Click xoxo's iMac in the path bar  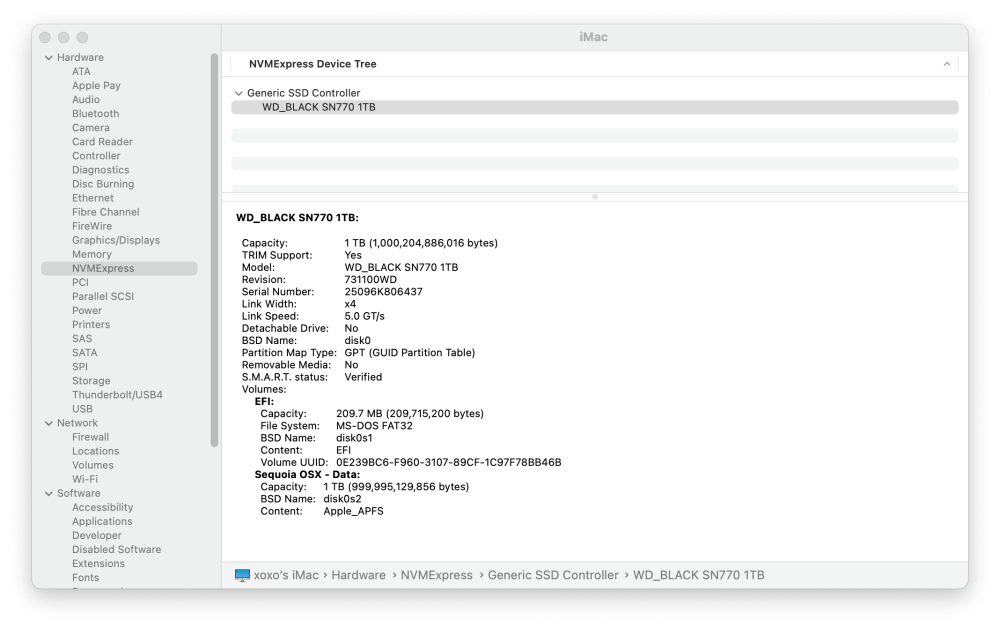click(286, 575)
